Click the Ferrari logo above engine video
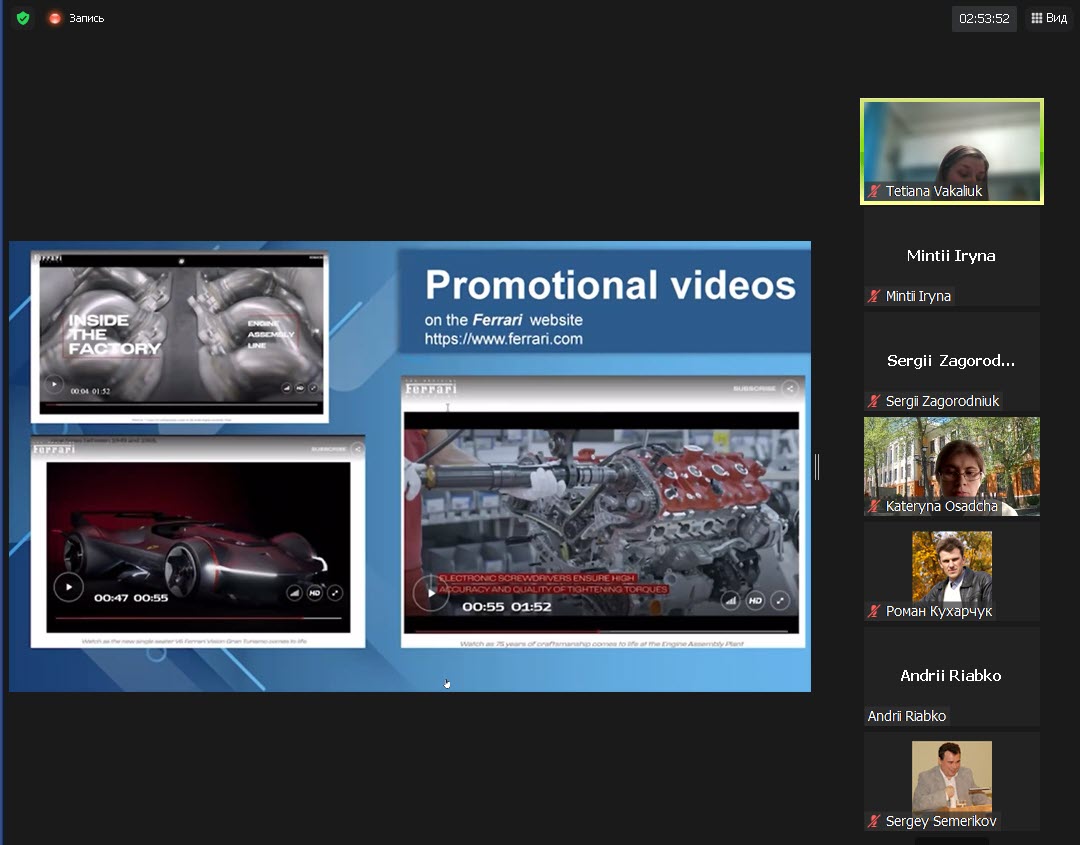The width and height of the screenshot is (1080, 845). (x=430, y=388)
